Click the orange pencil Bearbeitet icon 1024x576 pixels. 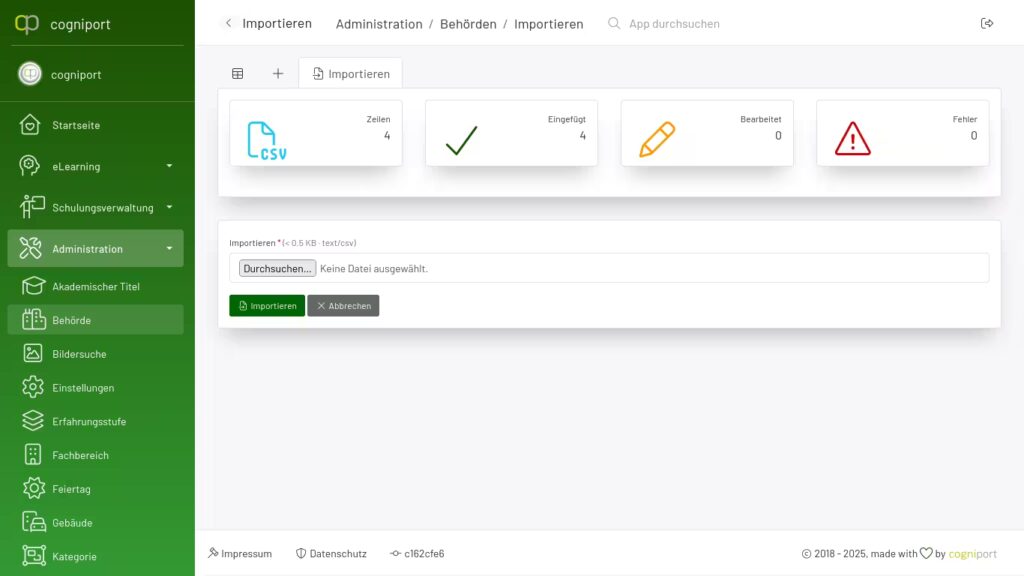pos(657,139)
